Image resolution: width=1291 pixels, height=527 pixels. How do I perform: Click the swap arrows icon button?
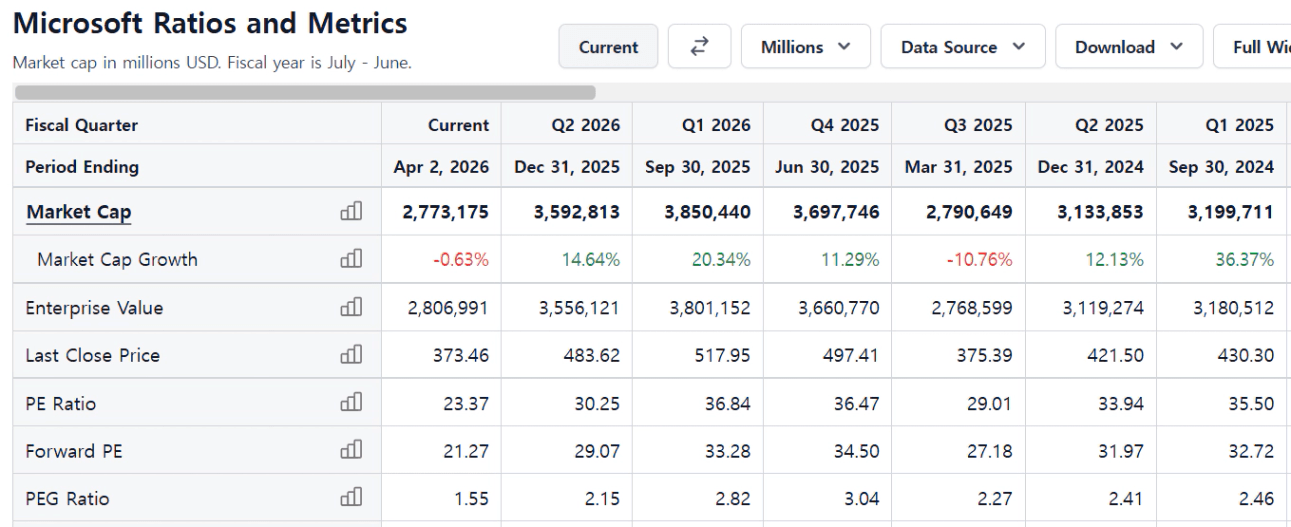pyautogui.click(x=699, y=47)
